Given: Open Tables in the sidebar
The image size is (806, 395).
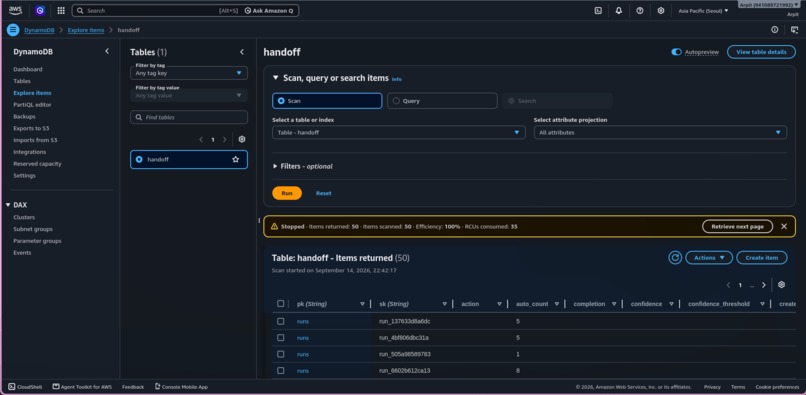Looking at the screenshot, I should pos(22,81).
